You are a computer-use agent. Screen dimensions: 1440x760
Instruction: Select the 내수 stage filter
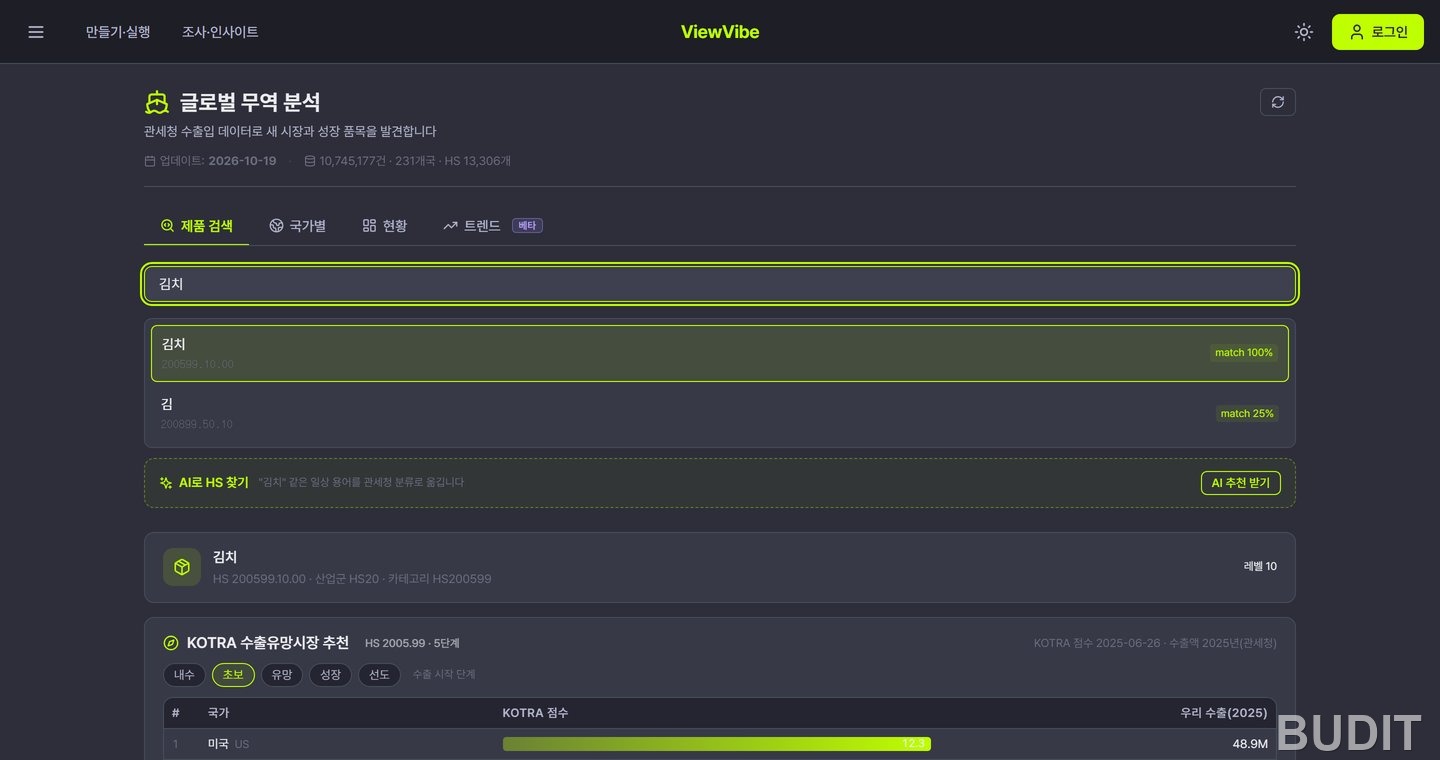[185, 675]
